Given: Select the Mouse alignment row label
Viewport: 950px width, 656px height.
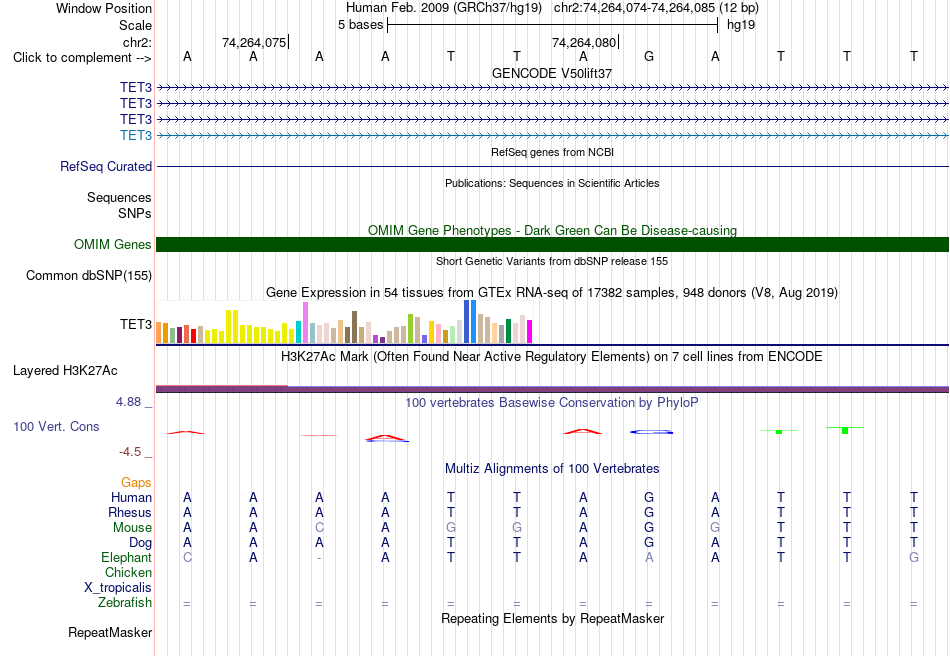Looking at the screenshot, I should tap(132, 528).
